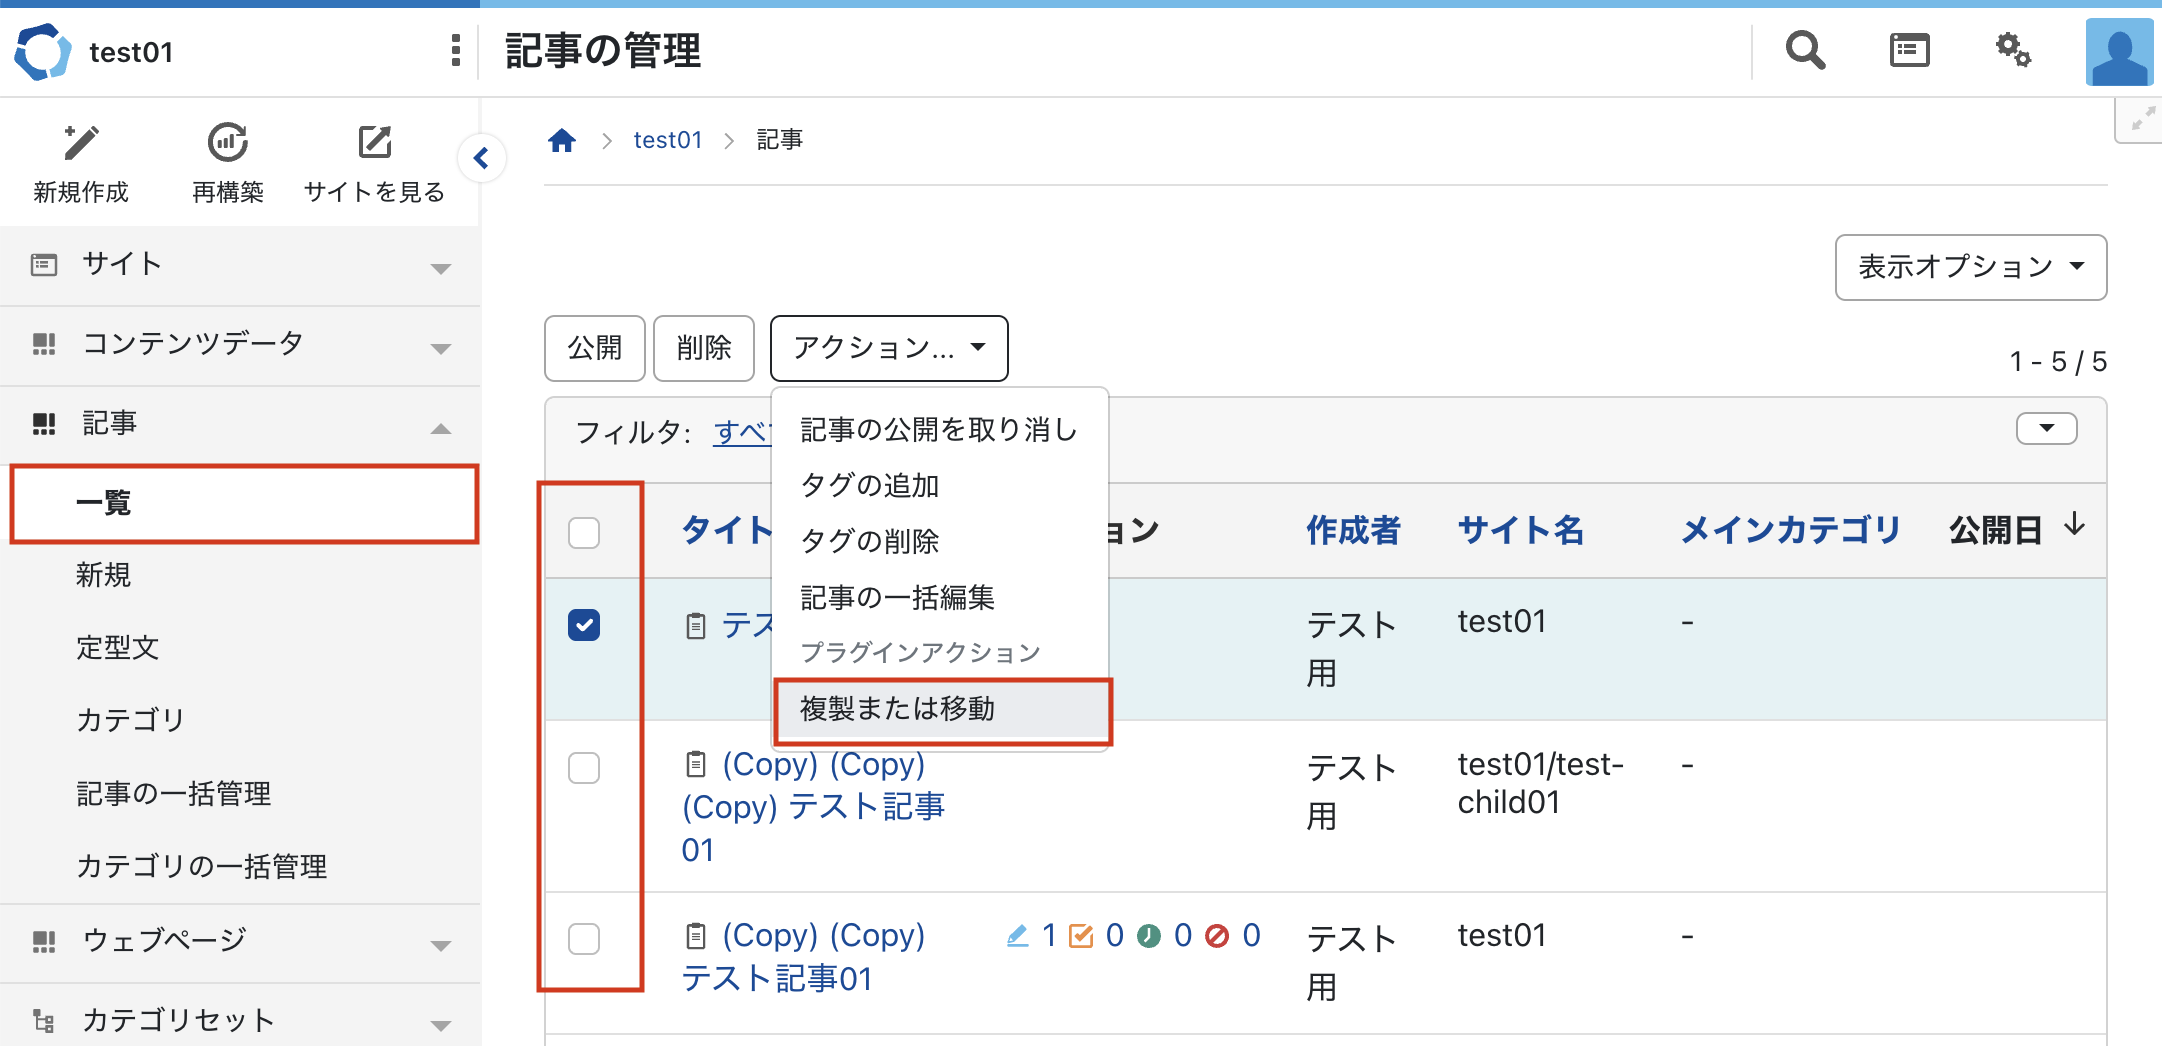The height and width of the screenshot is (1046, 2162).
Task: Open the 表示オプション dropdown
Action: pos(1970,267)
